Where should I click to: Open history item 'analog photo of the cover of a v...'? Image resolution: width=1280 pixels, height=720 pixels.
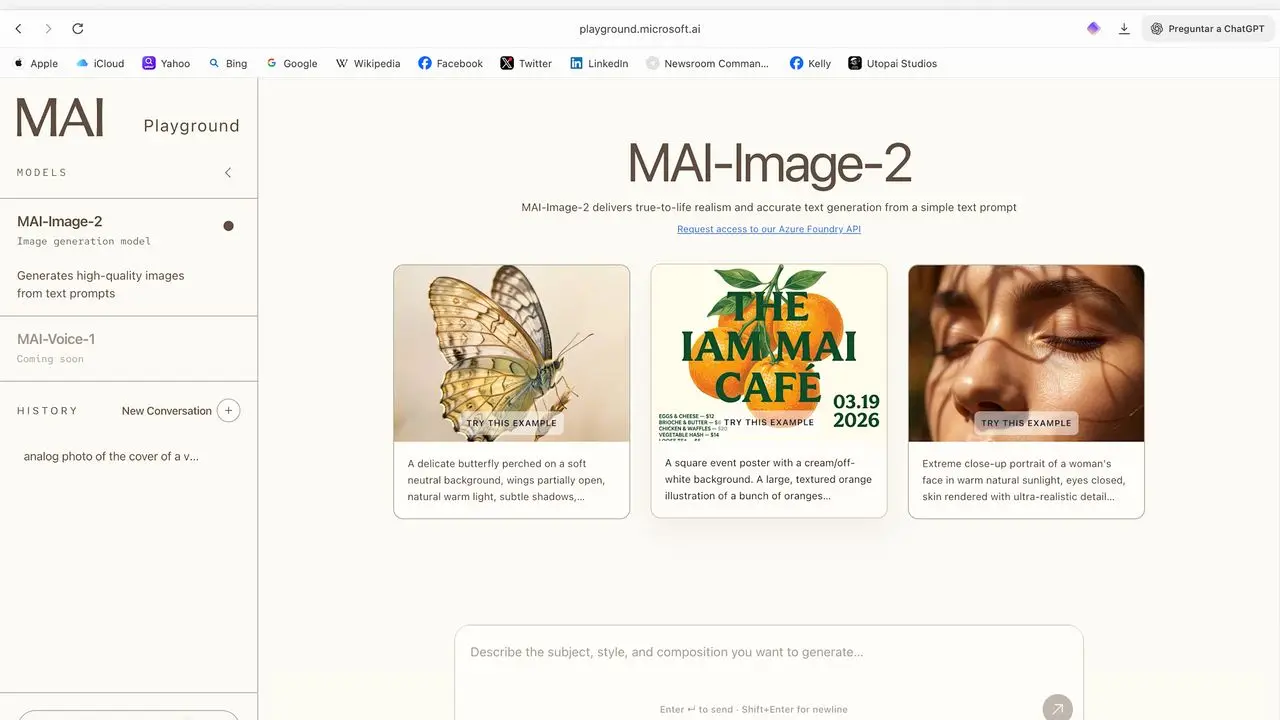(x=111, y=456)
